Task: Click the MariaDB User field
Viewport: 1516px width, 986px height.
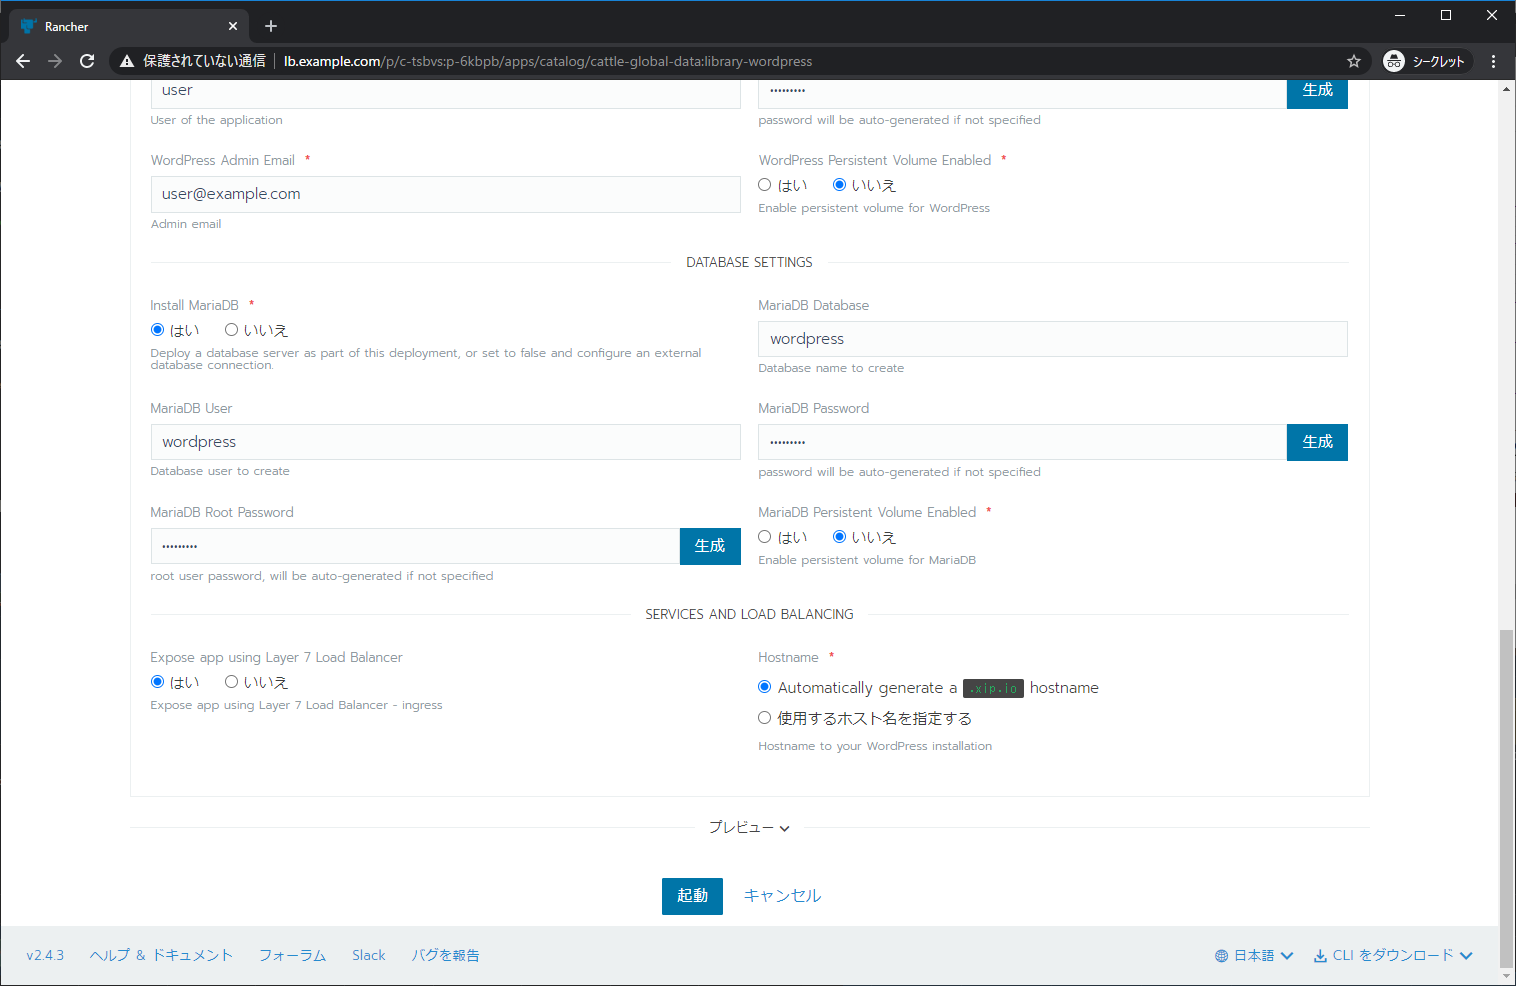Action: pos(445,442)
